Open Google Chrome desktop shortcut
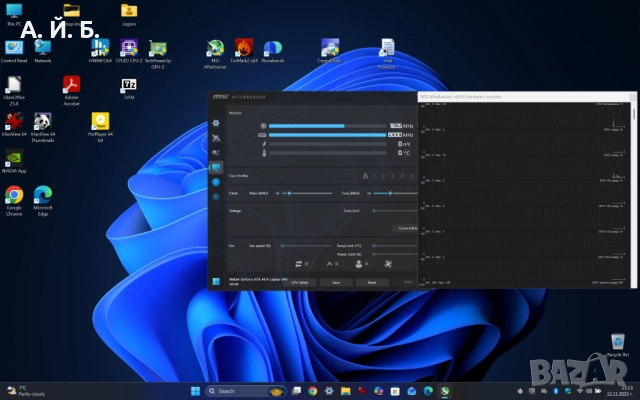This screenshot has width=640, height=400. [x=14, y=200]
